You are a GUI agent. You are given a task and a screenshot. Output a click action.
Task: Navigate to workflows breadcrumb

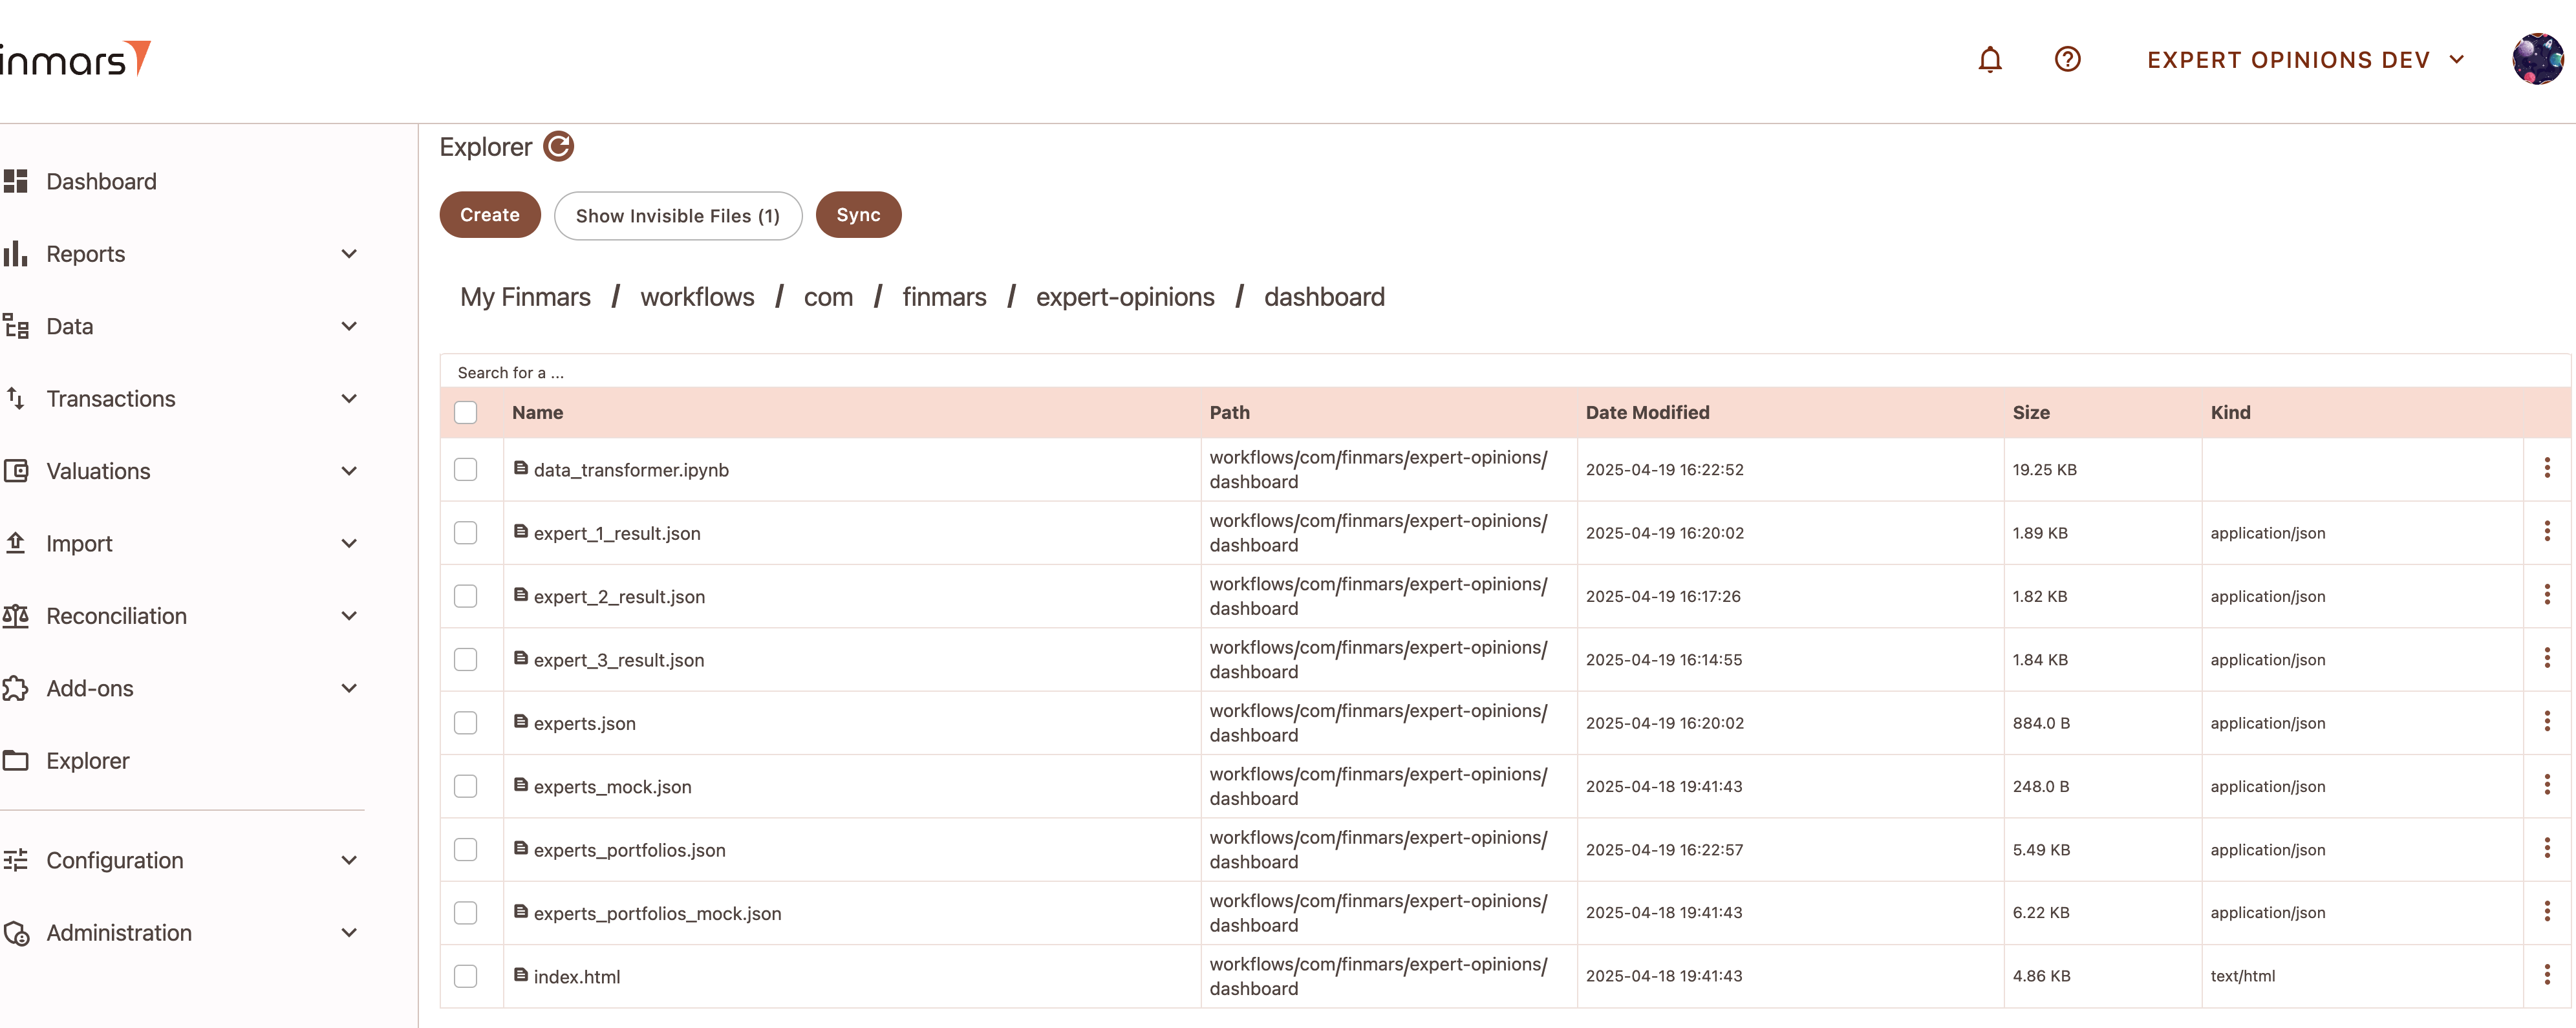697,297
